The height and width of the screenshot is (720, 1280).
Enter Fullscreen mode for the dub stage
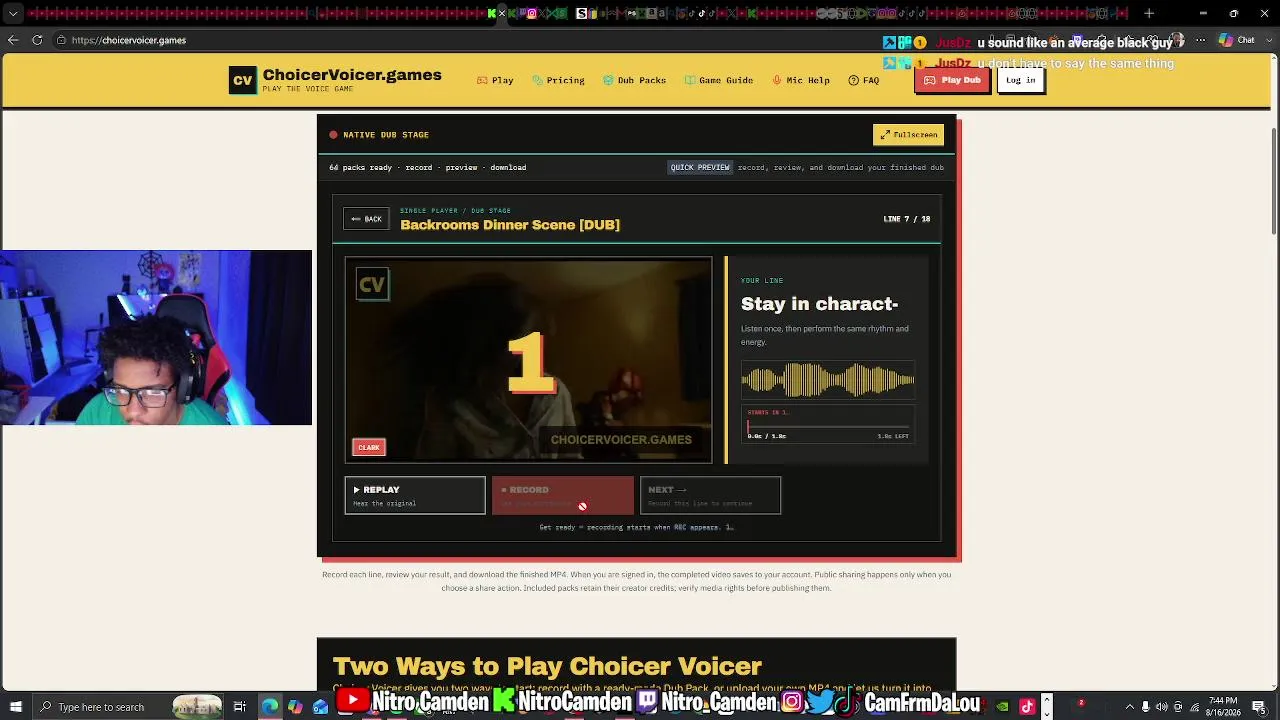[908, 135]
